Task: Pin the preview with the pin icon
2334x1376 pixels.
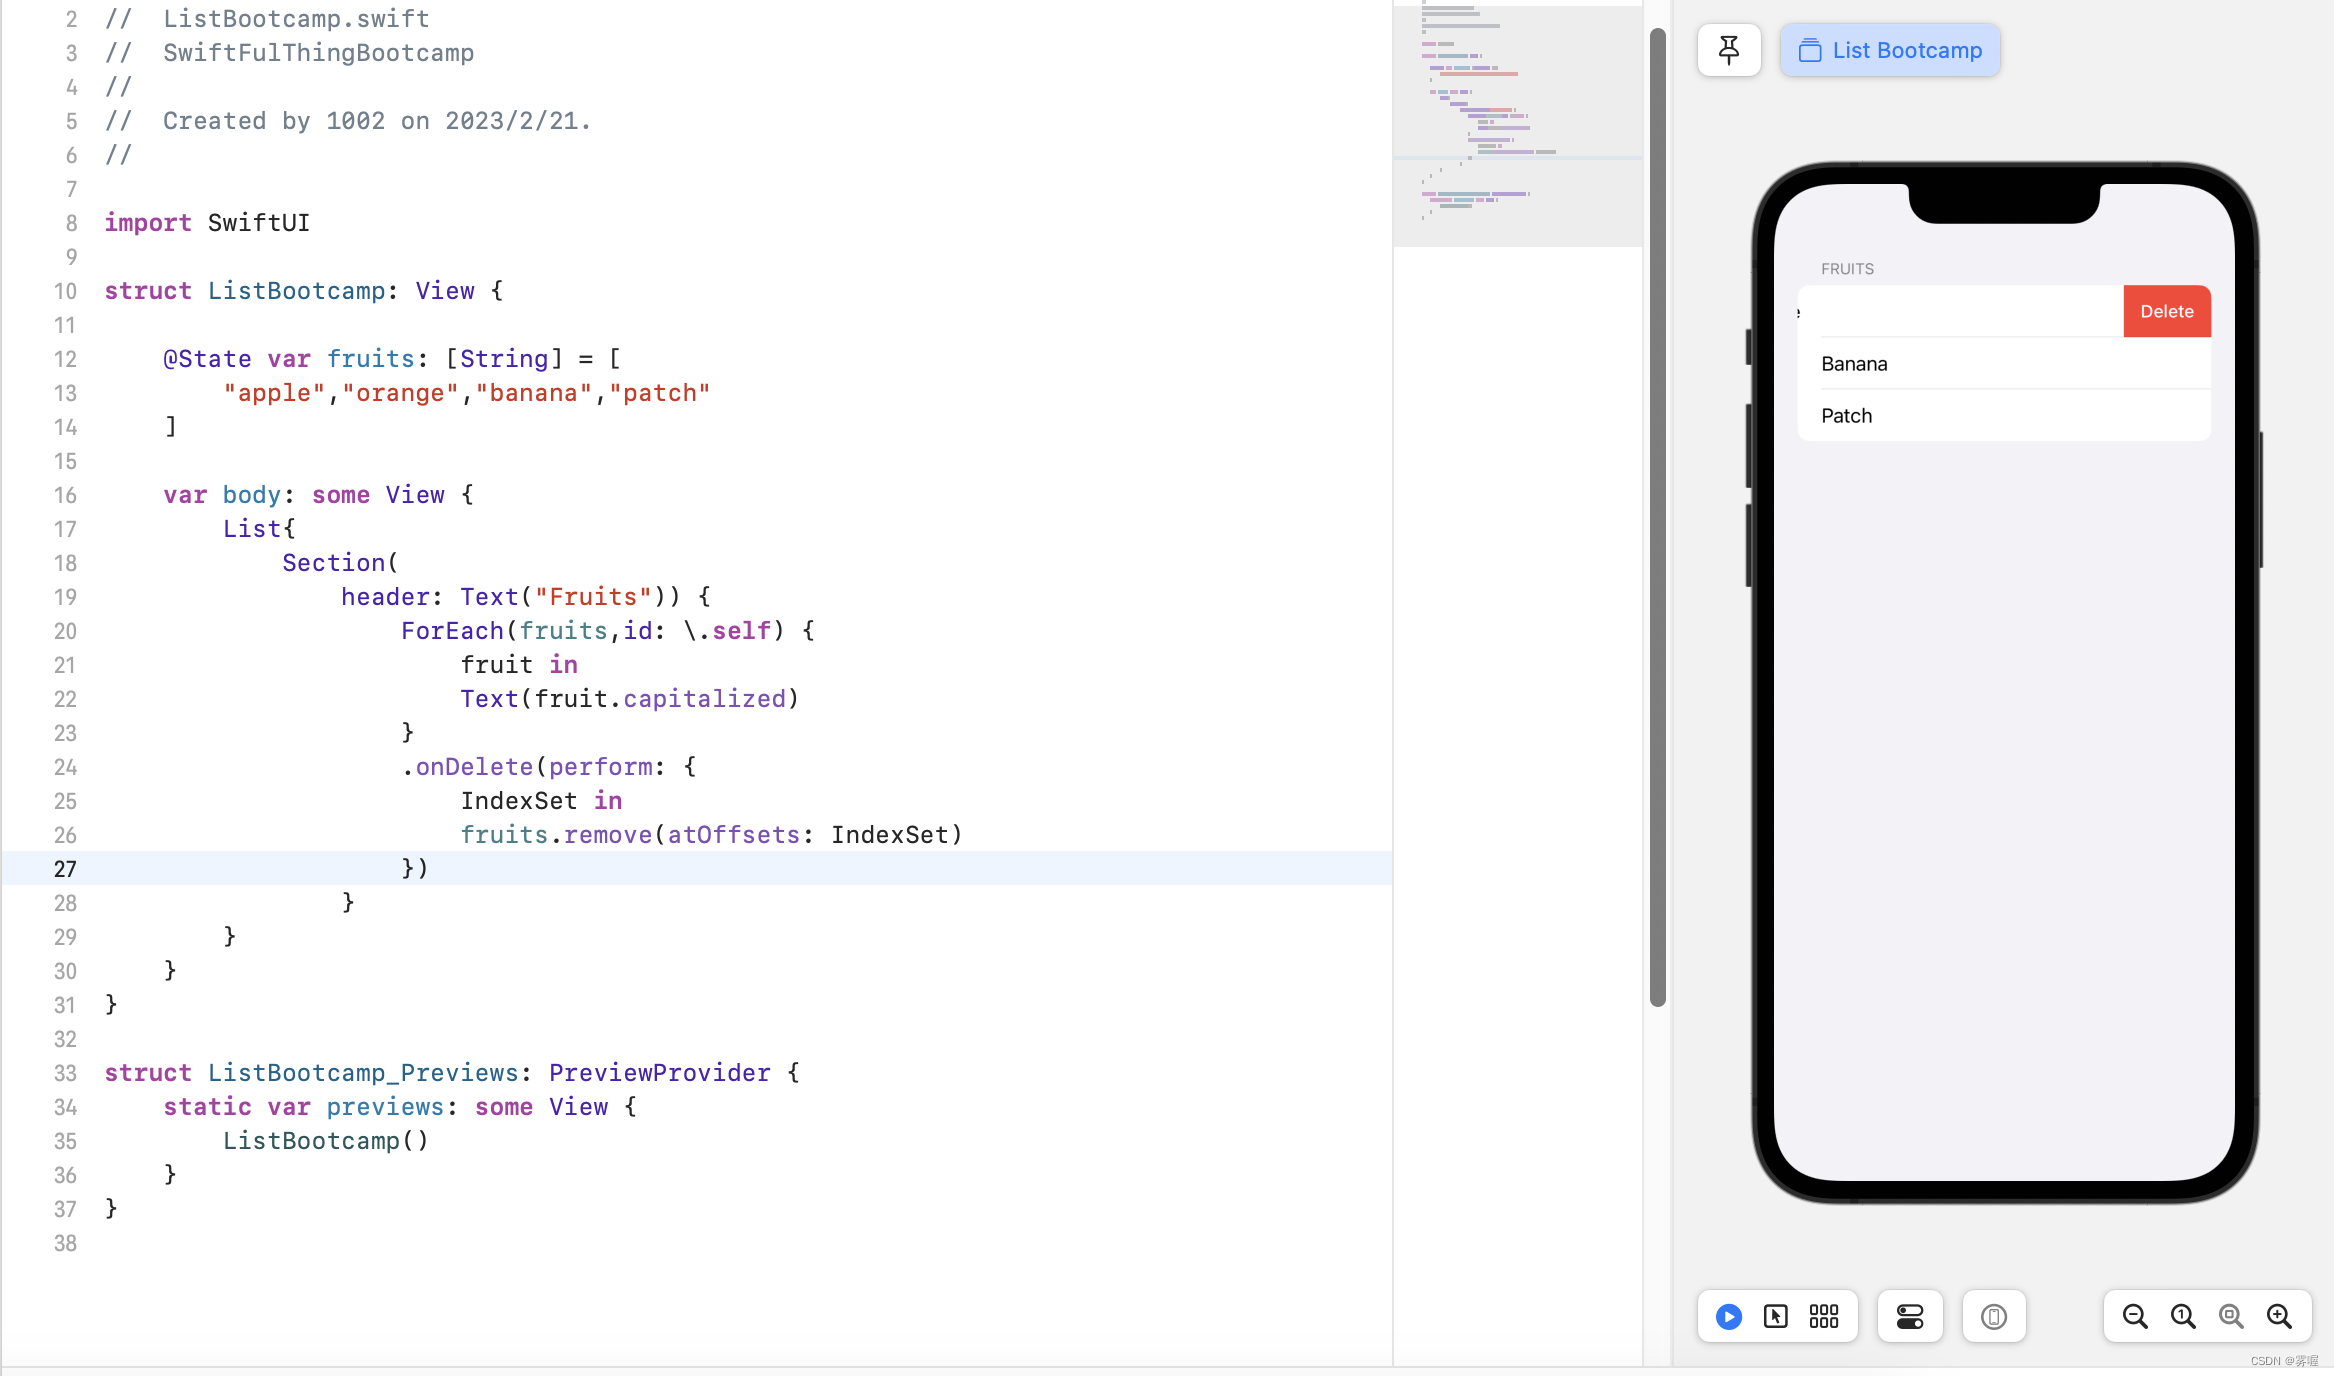Action: (1729, 50)
